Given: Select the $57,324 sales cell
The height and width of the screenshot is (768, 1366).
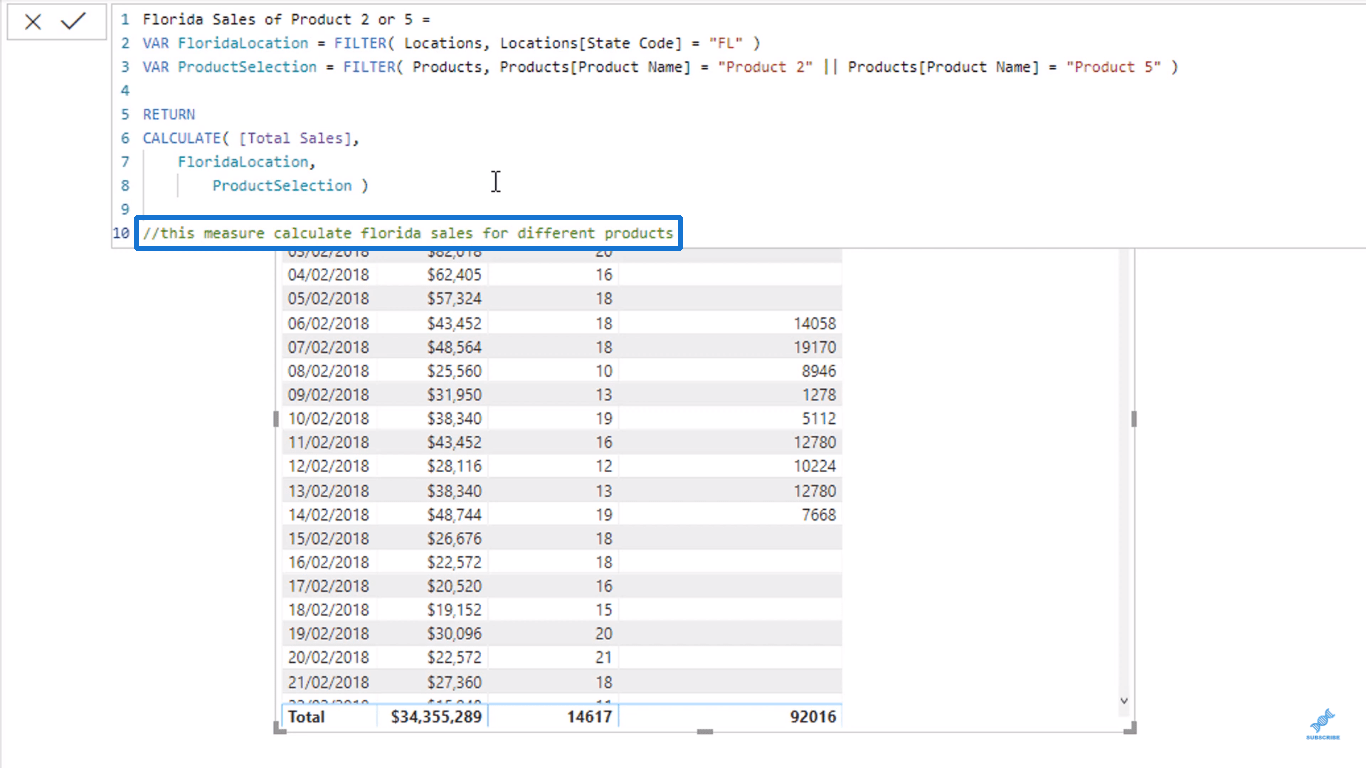Looking at the screenshot, I should point(454,299).
